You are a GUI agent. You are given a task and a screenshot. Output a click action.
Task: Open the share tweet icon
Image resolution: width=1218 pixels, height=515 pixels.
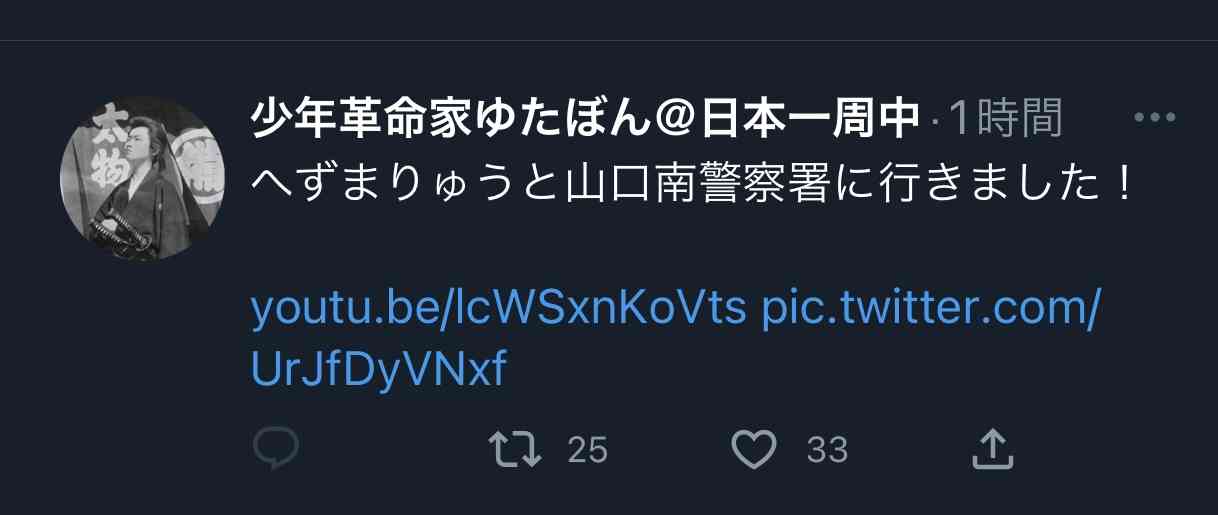tap(995, 450)
